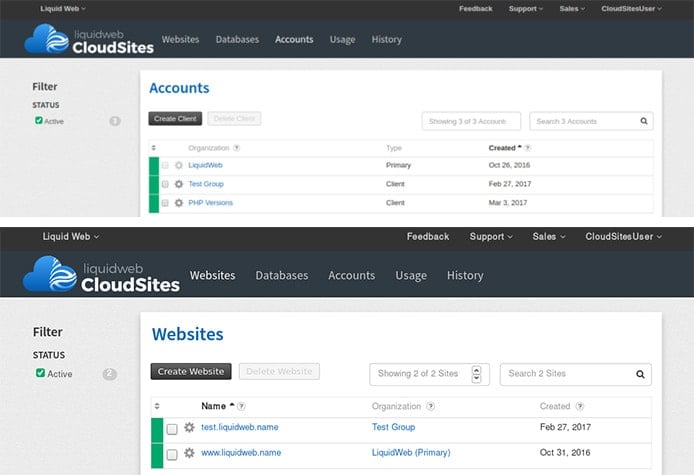Open Usage tab in lower navigation bar

pyautogui.click(x=411, y=275)
